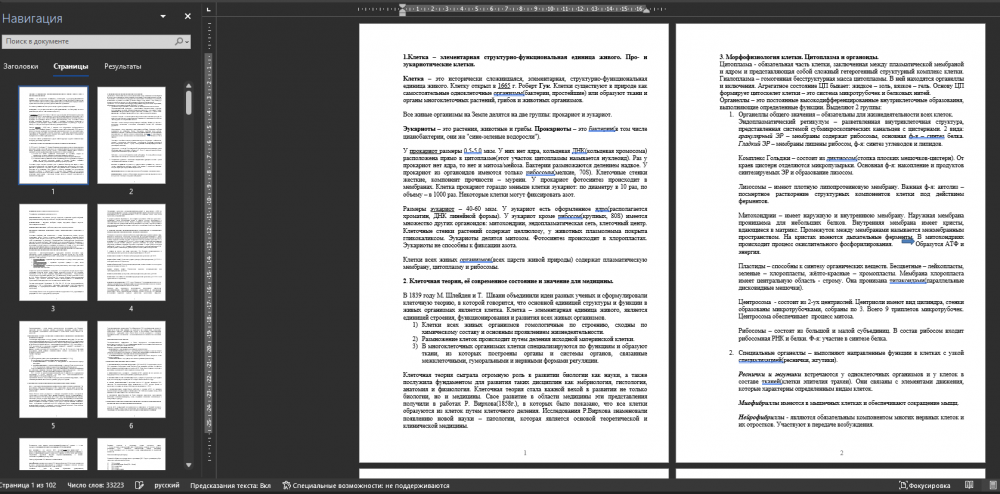Screen dimensions: 1000x494
Task: Select the Страницы tab
Action: [71, 66]
